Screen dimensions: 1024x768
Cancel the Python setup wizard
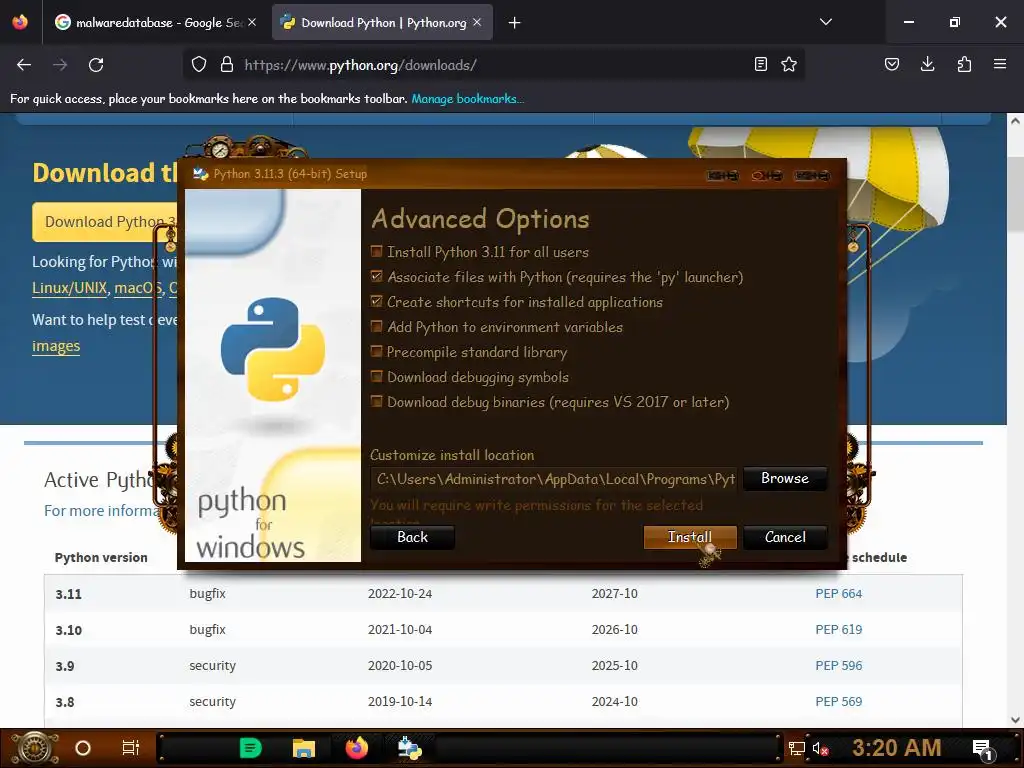coord(785,537)
